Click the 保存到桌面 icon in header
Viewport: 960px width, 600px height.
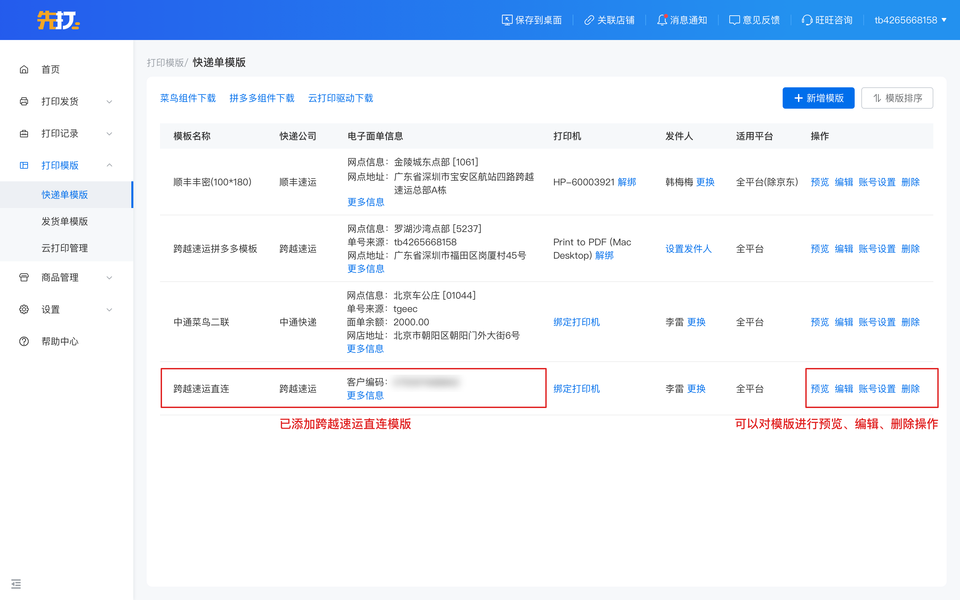coord(507,20)
